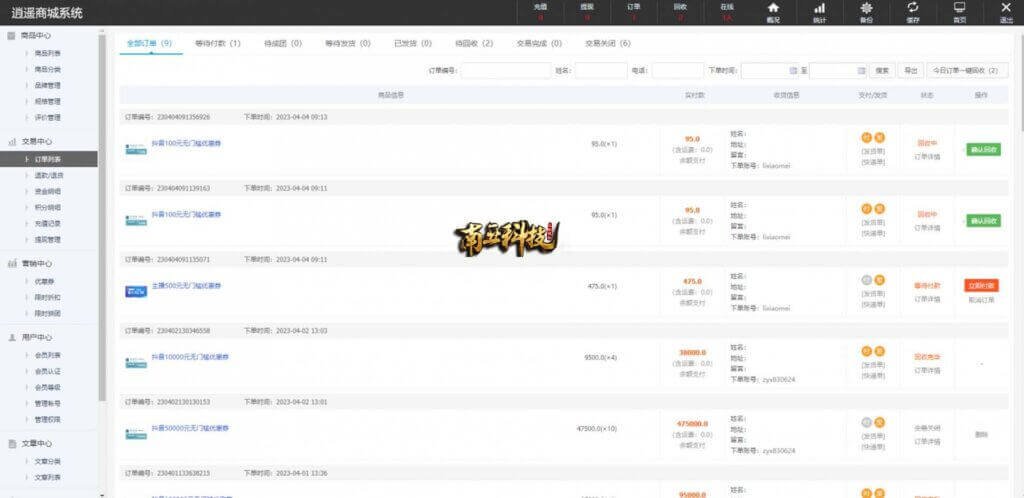This screenshot has height=498, width=1024.
Task: Click the 订单编号 input field
Action: coord(505,71)
